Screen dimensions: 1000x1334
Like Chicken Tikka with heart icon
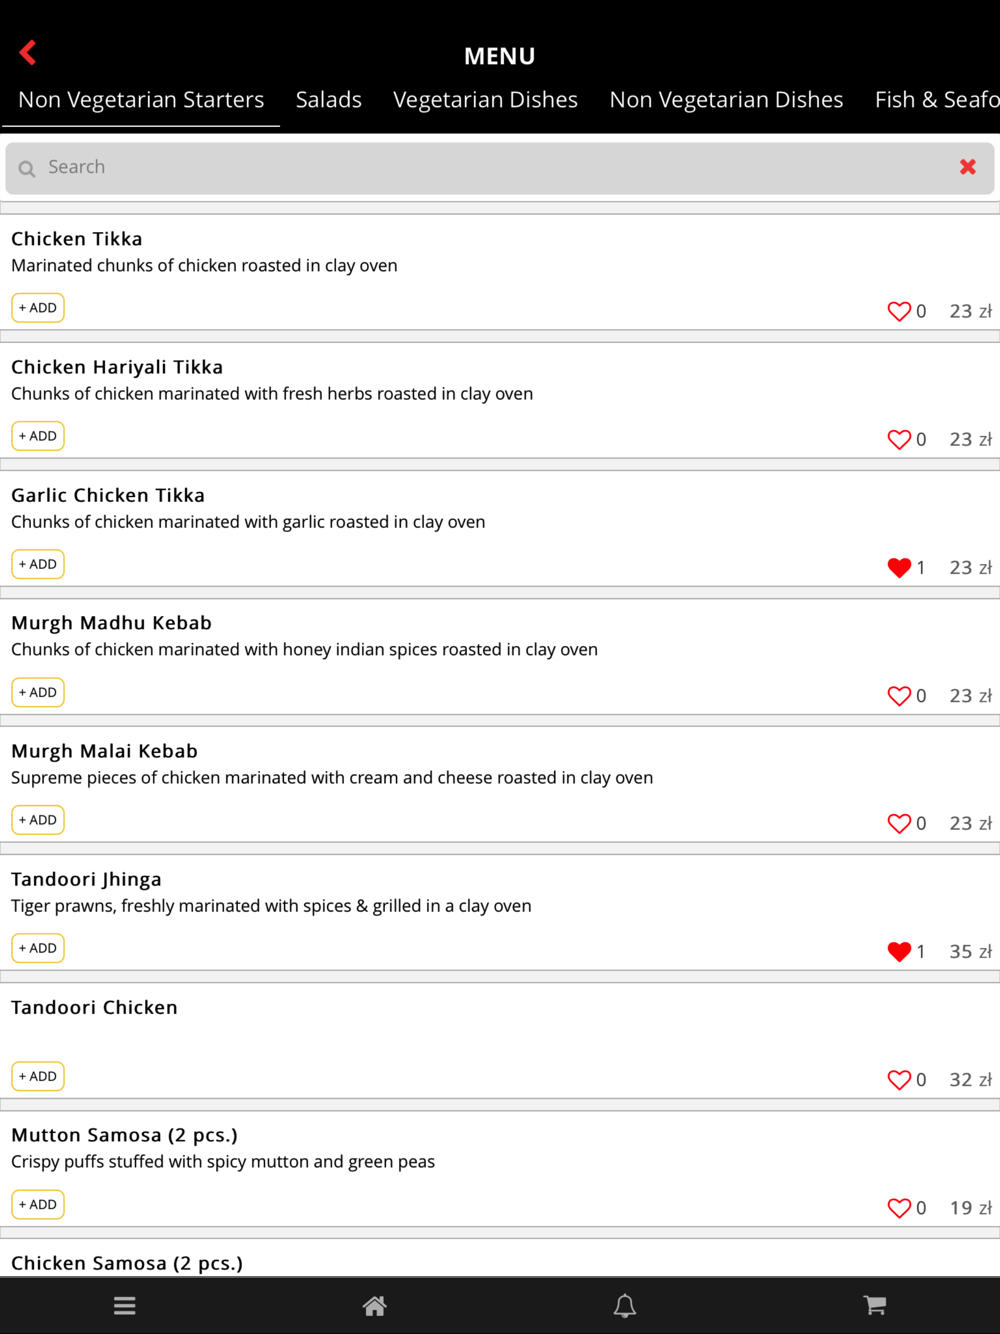coord(899,311)
